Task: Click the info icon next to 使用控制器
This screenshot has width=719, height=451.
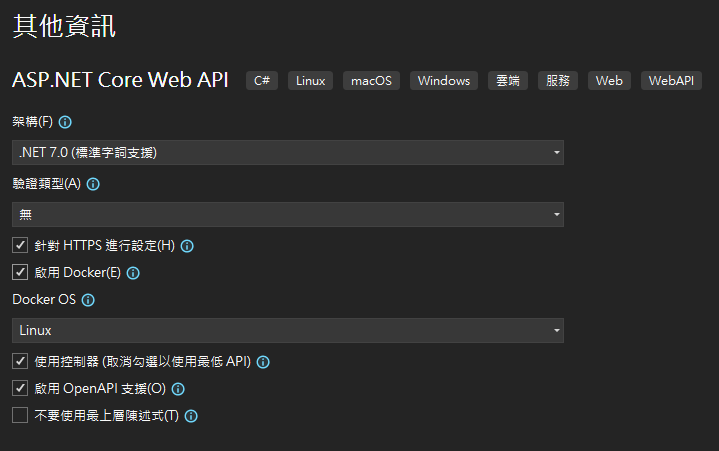Action: point(263,362)
